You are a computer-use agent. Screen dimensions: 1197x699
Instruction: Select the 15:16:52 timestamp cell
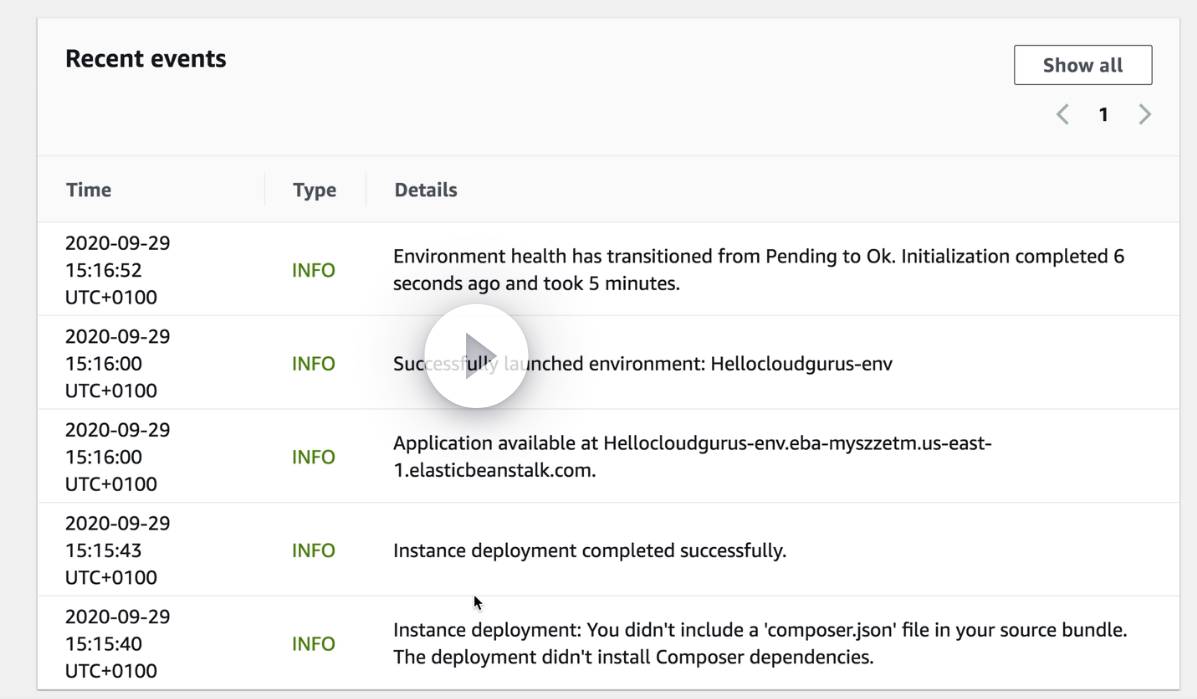(118, 270)
